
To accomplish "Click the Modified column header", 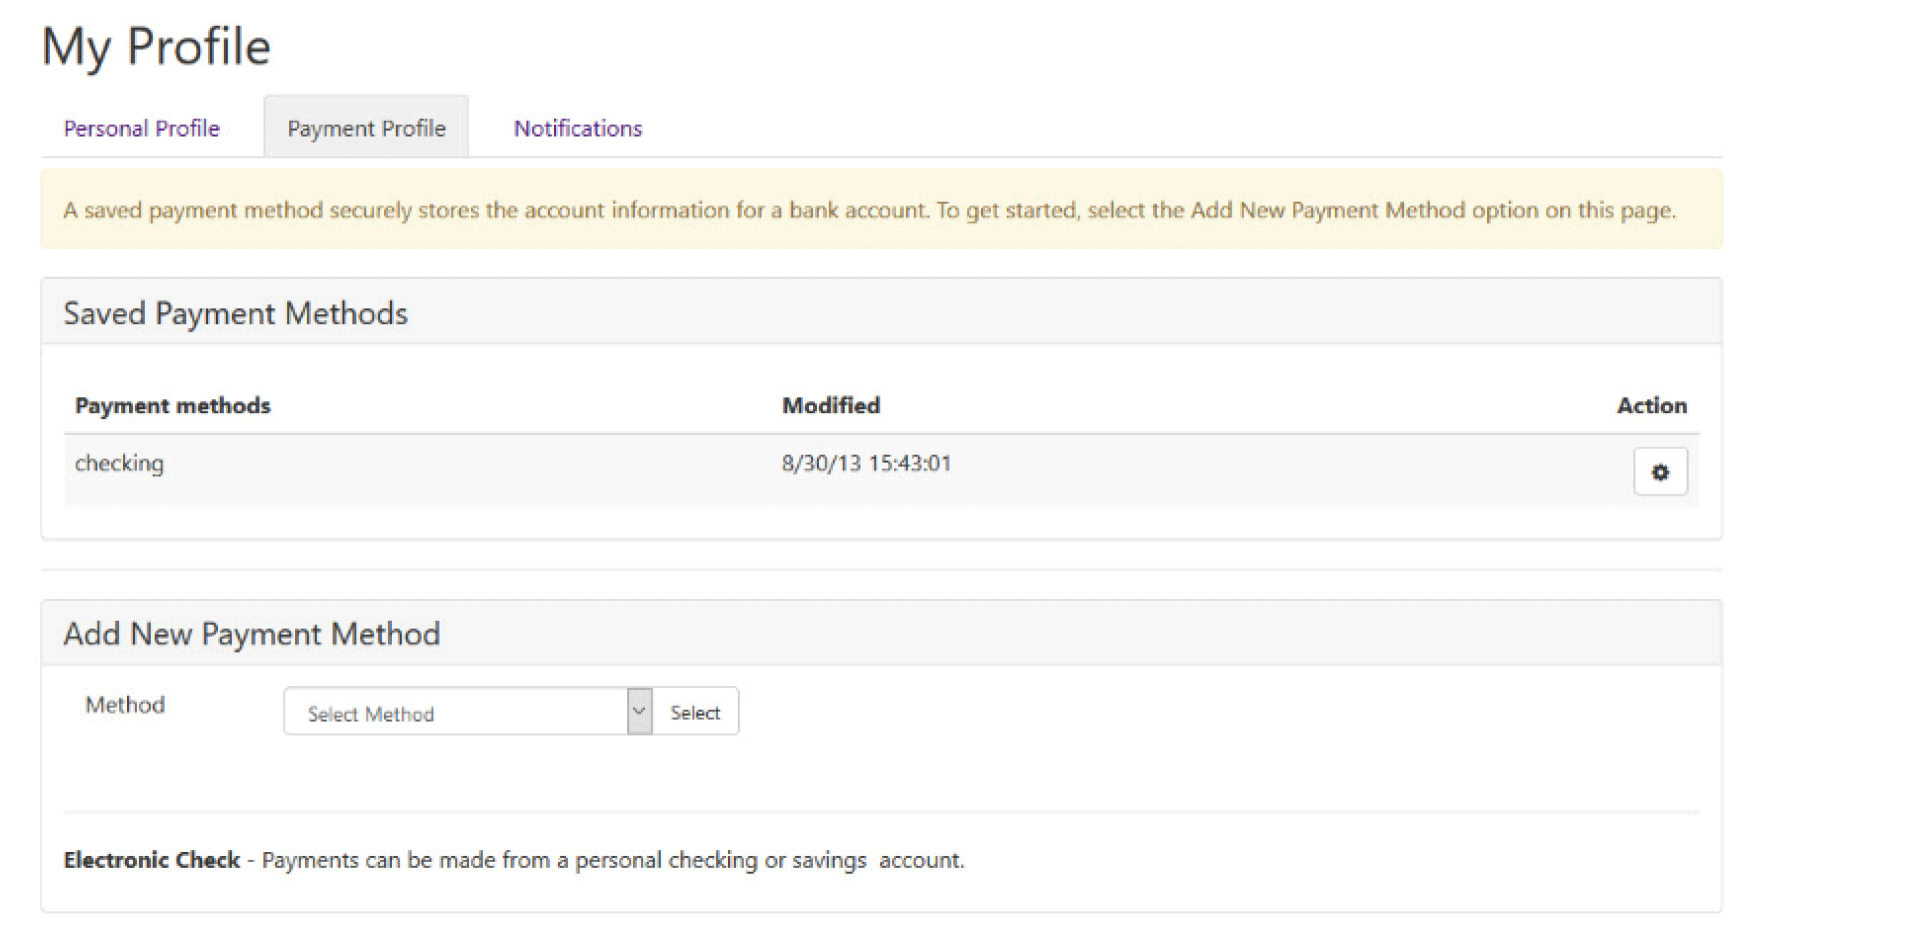I will (x=831, y=405).
